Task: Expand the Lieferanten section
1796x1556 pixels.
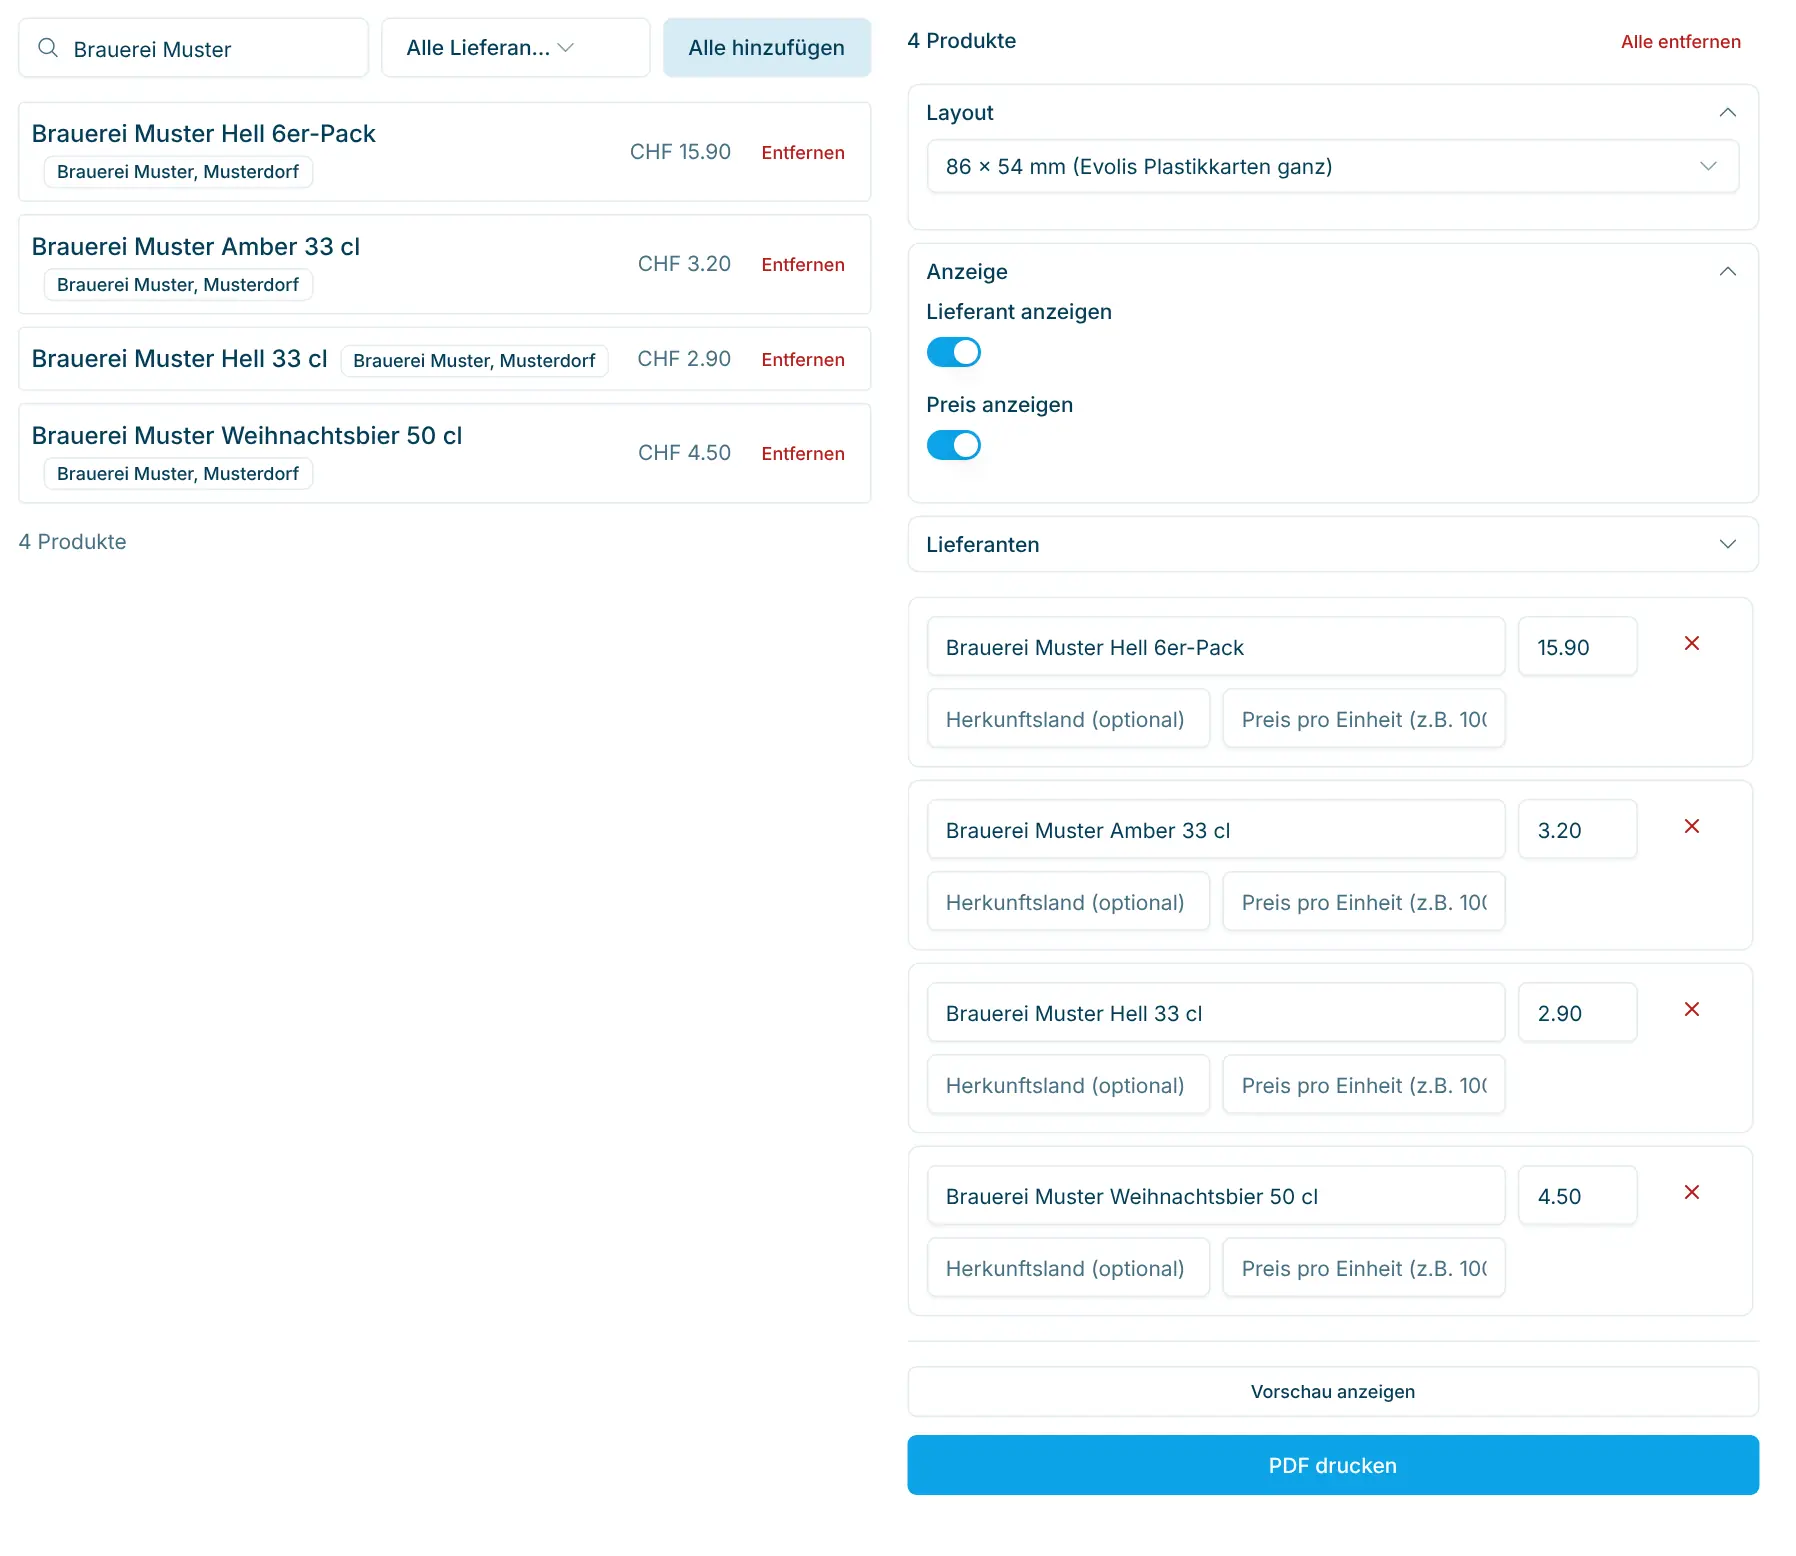Action: click(x=1332, y=545)
